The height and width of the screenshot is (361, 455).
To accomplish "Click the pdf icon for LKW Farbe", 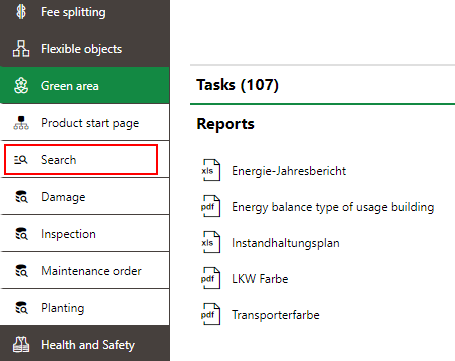I will (211, 278).
